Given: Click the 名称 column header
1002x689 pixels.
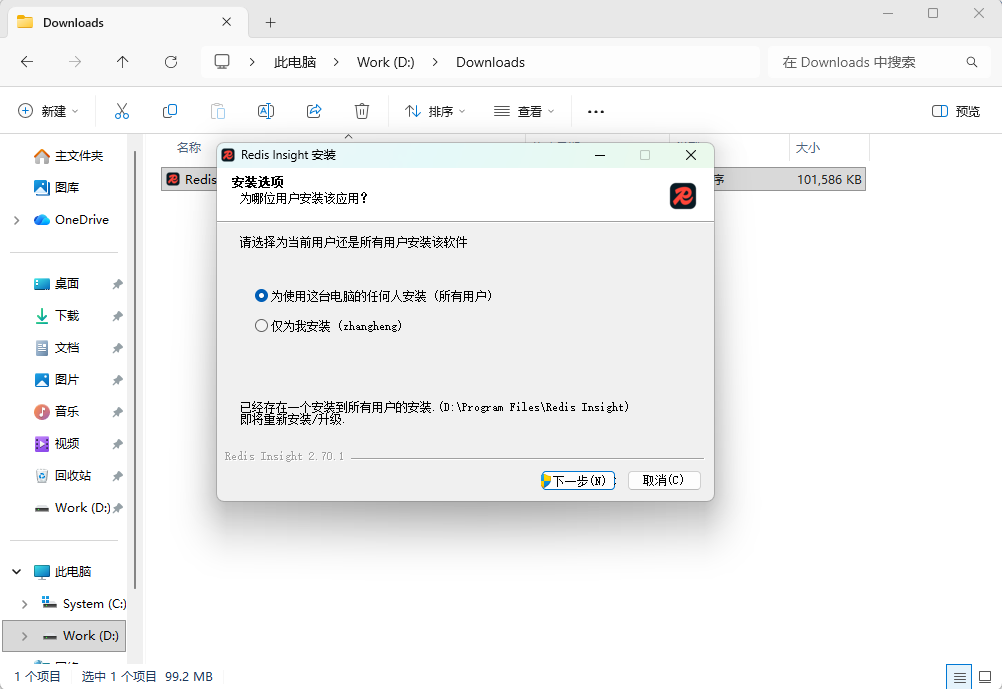Looking at the screenshot, I should (x=189, y=148).
